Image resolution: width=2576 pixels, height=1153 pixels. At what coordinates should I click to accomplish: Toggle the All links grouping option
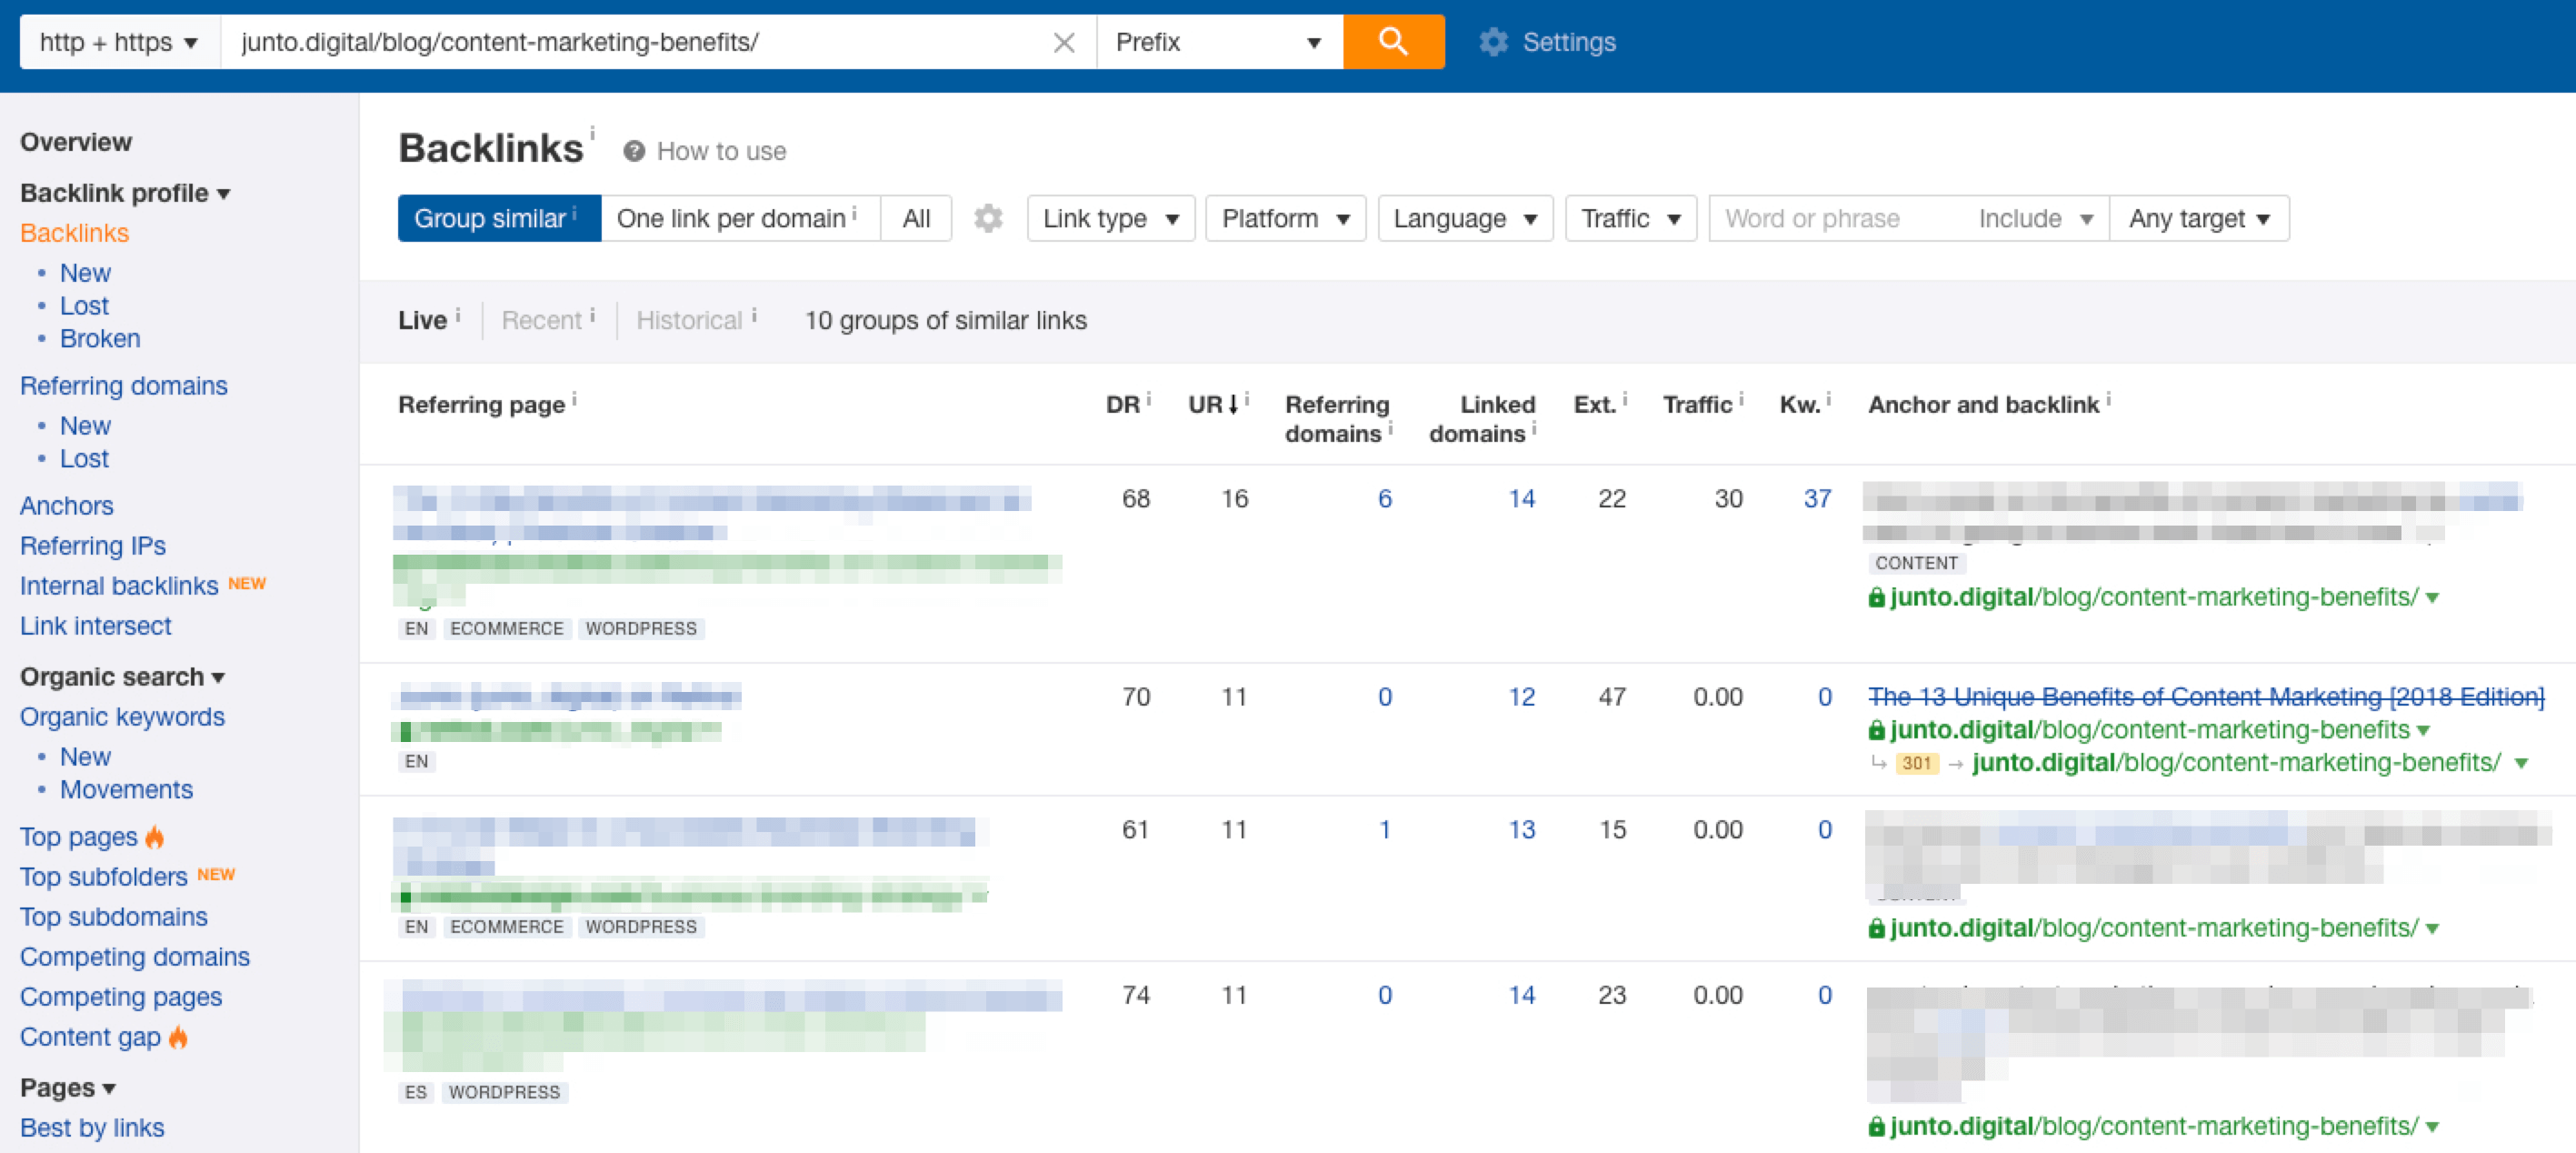click(x=915, y=218)
